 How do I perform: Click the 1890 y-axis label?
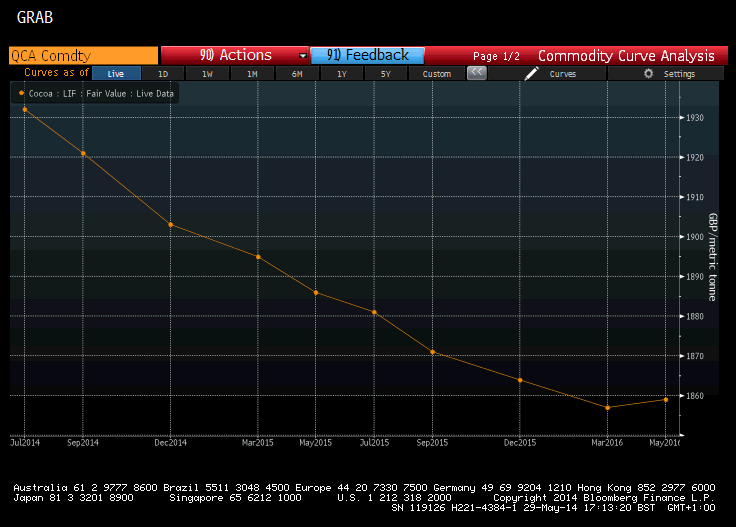[695, 277]
